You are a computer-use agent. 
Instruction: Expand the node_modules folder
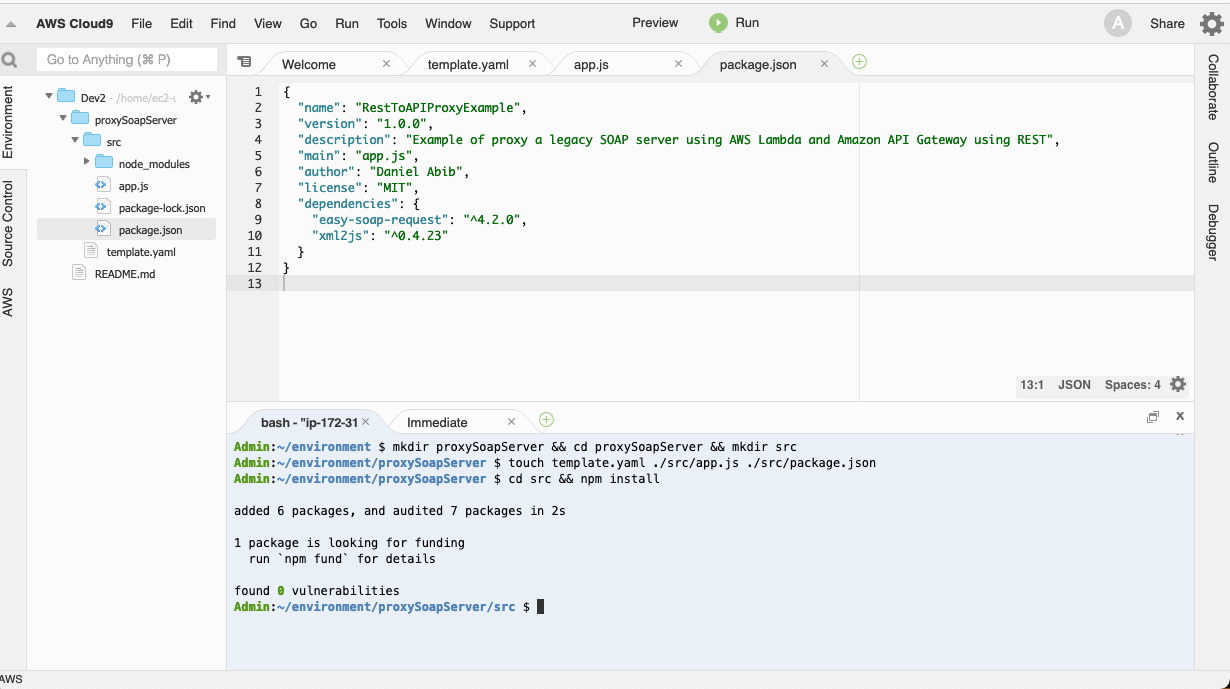point(87,162)
